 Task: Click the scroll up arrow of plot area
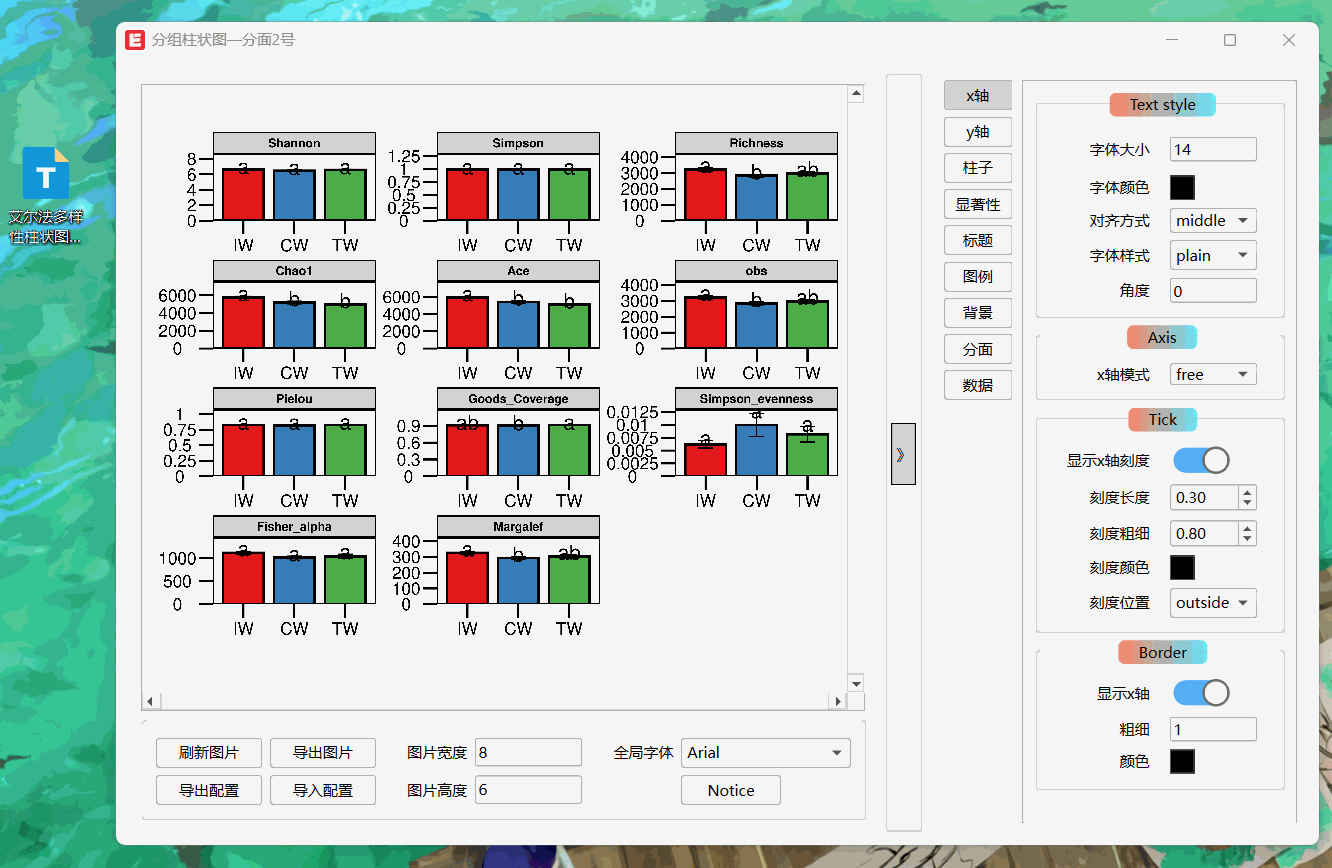pos(856,94)
